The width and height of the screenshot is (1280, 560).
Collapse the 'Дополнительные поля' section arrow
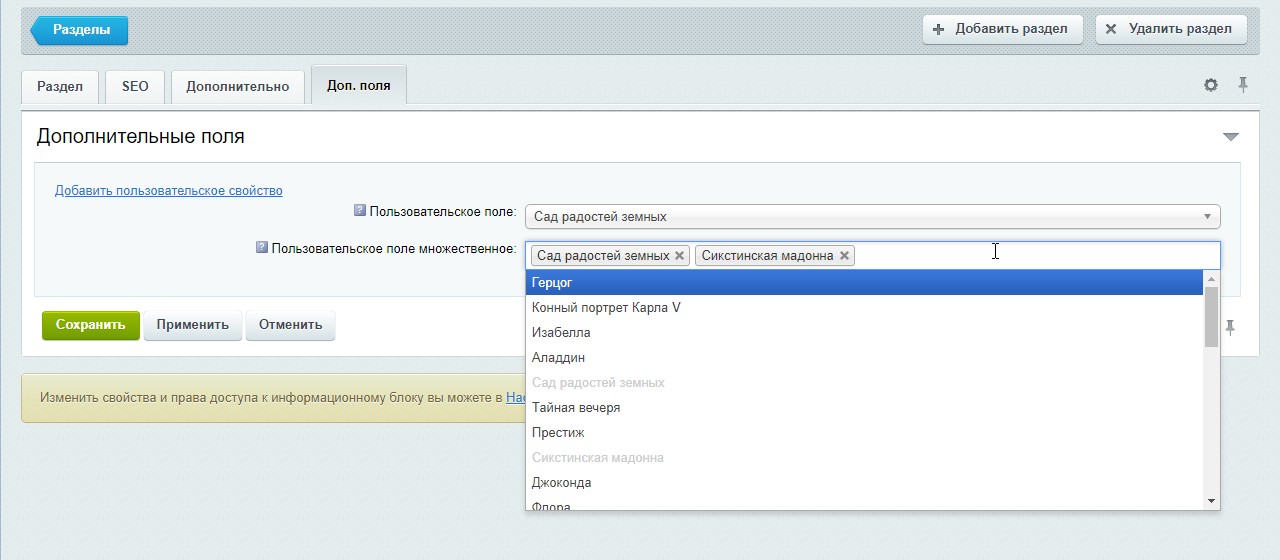coord(1231,137)
